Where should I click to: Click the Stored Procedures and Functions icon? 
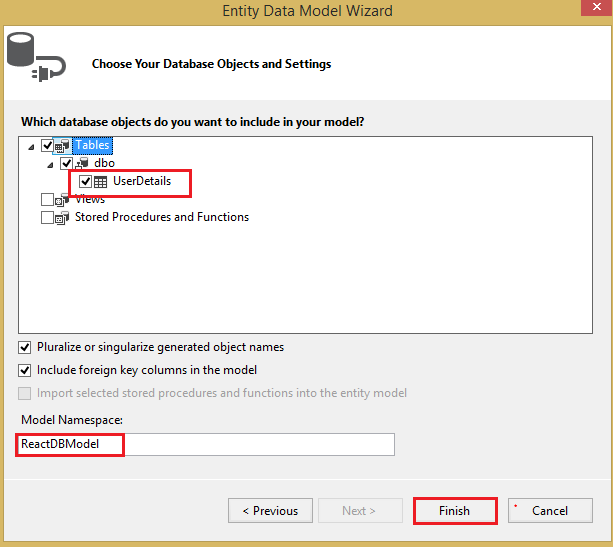click(63, 218)
